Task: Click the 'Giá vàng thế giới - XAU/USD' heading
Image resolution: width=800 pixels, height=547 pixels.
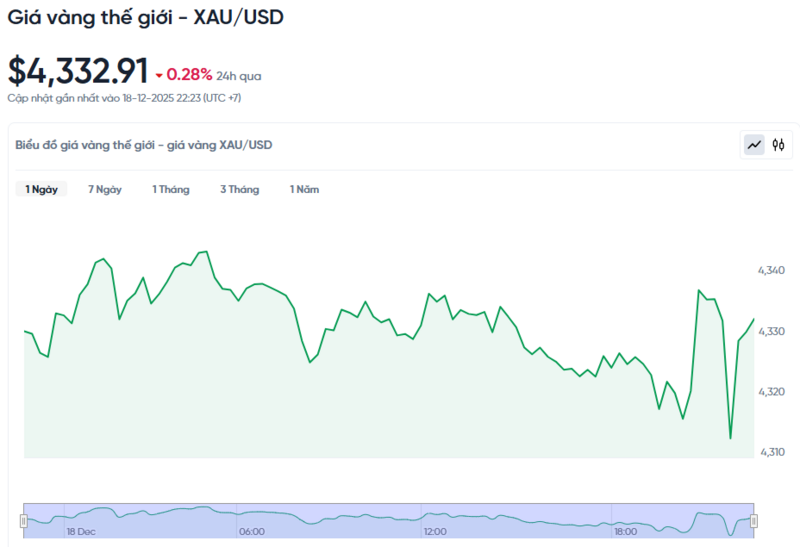Action: click(x=145, y=18)
